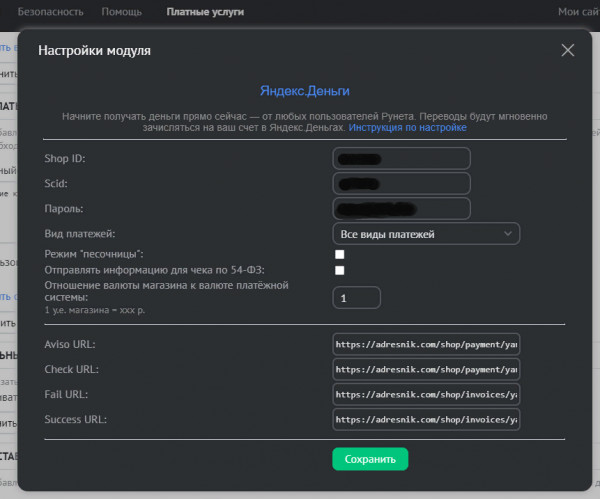This screenshot has height=499, width=600.
Task: Click the Shop ID label
Action: pos(65,158)
